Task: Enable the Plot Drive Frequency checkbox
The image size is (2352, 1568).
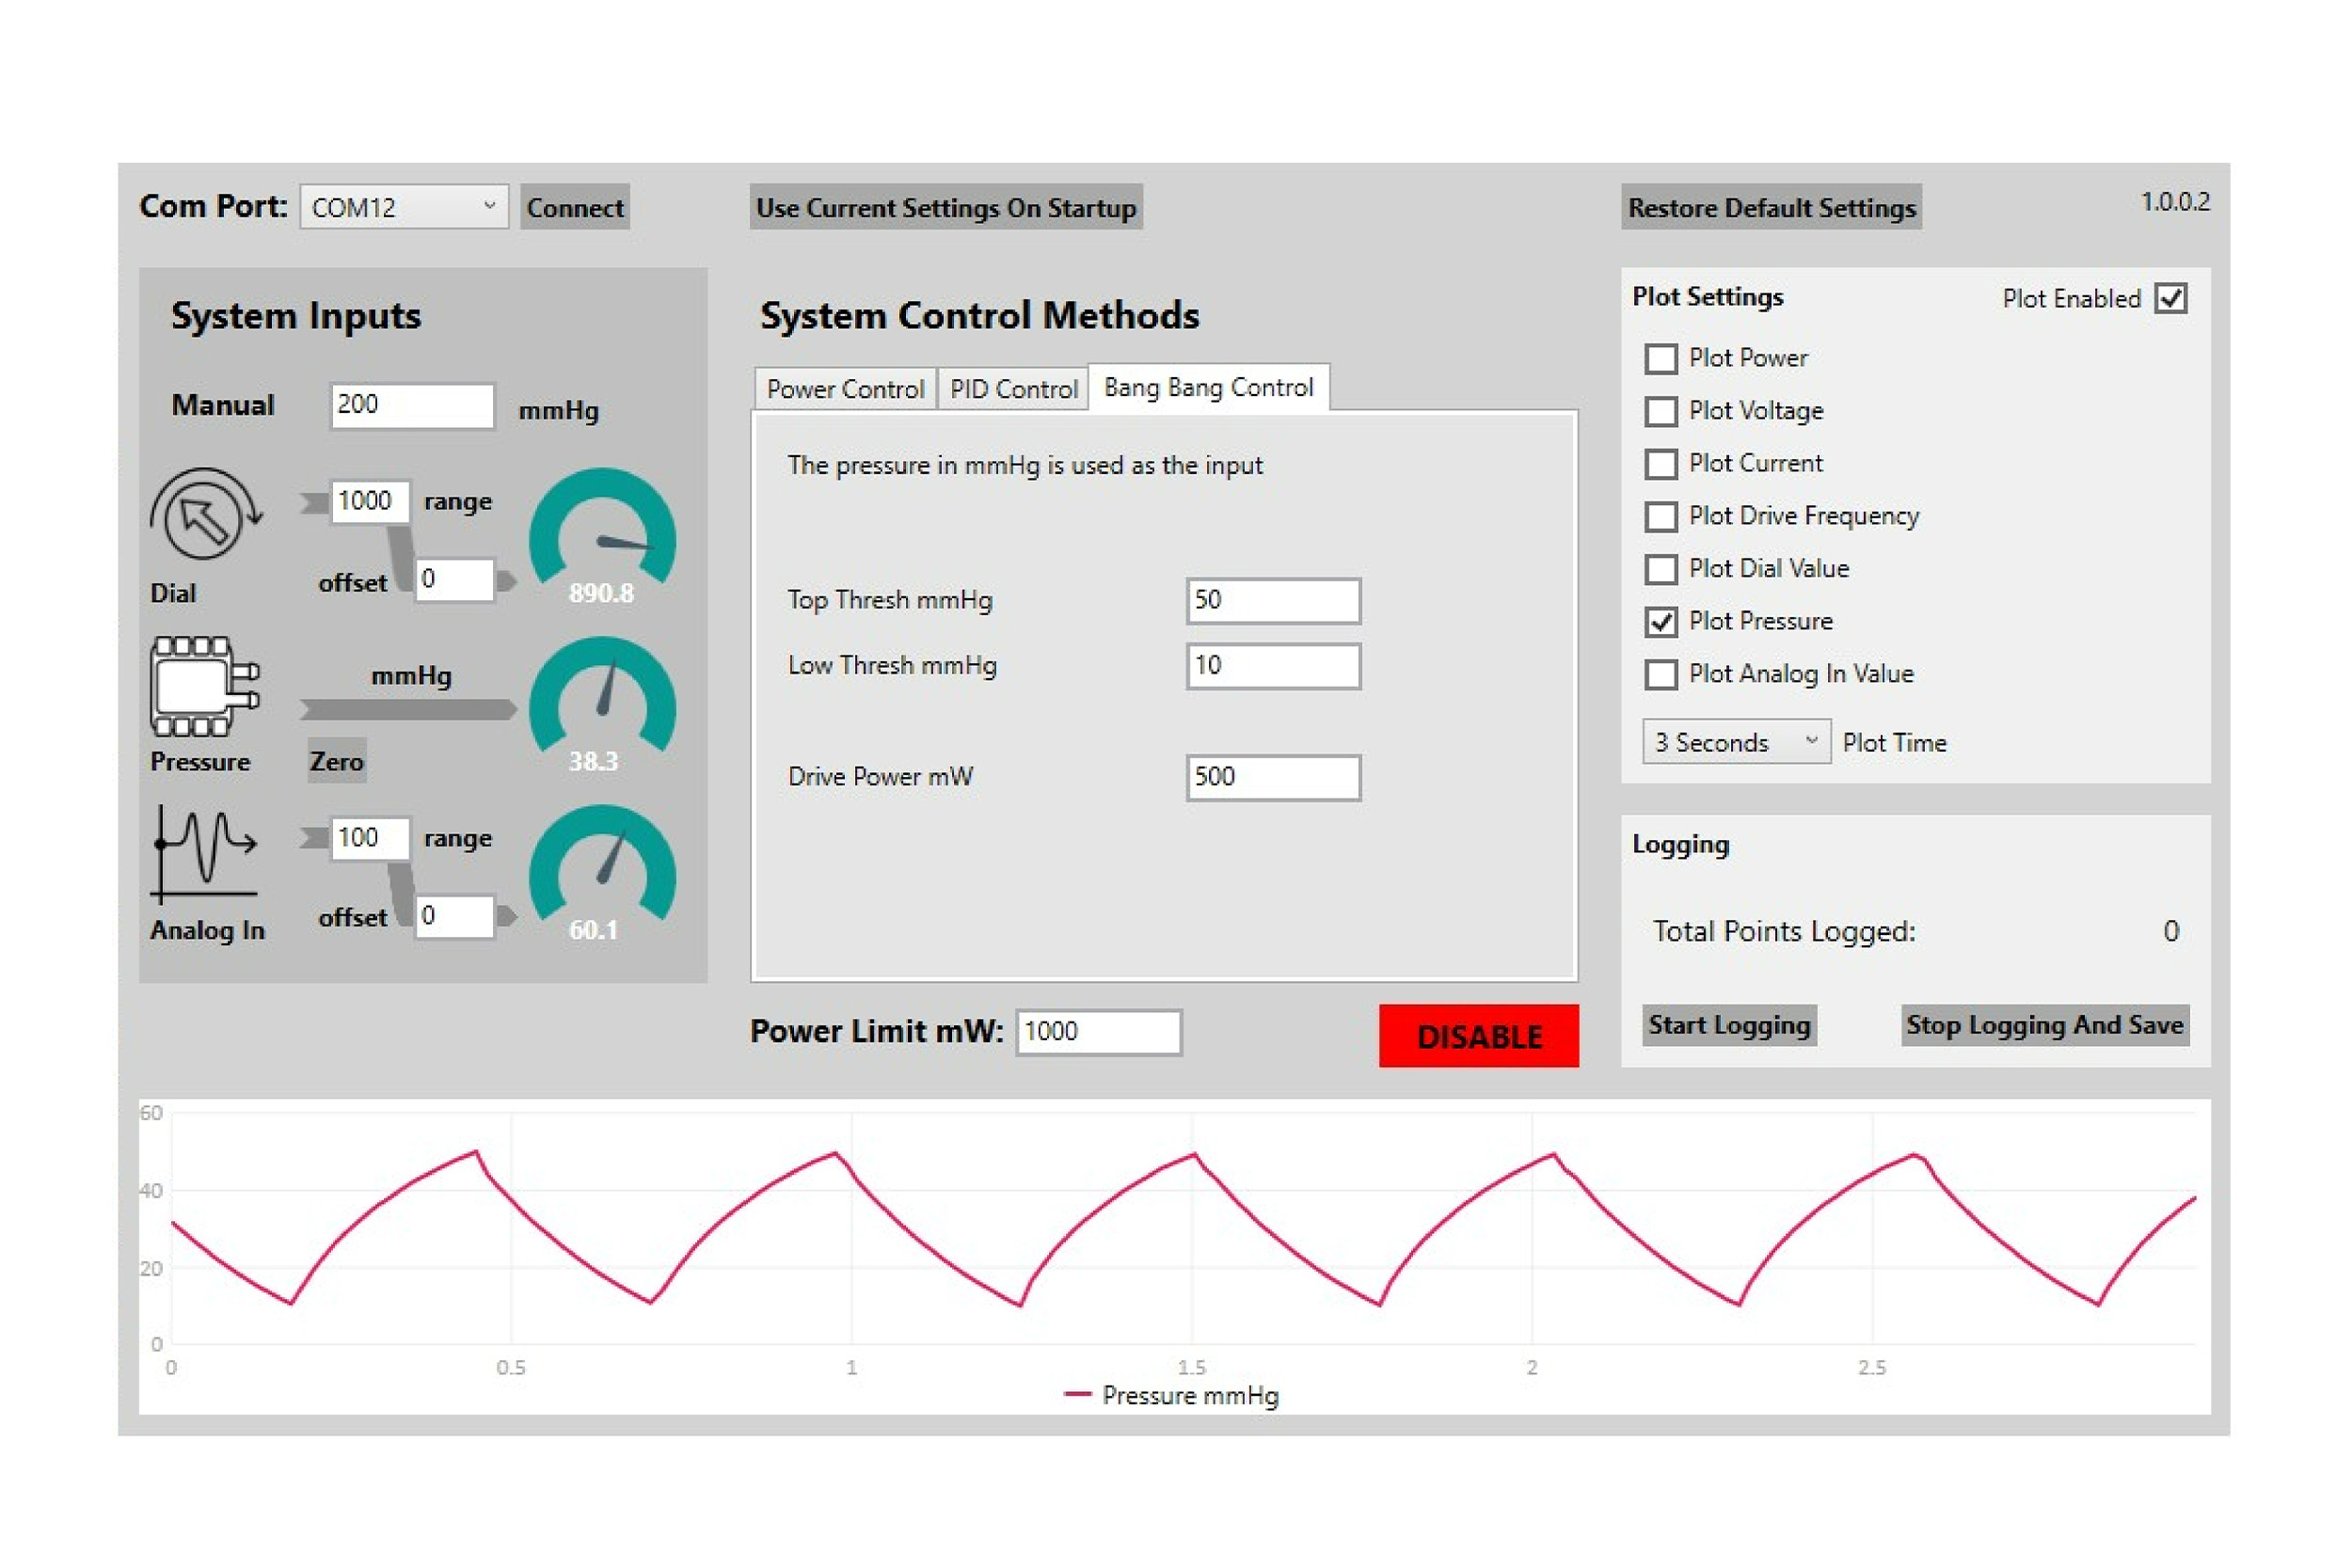Action: coord(1661,516)
